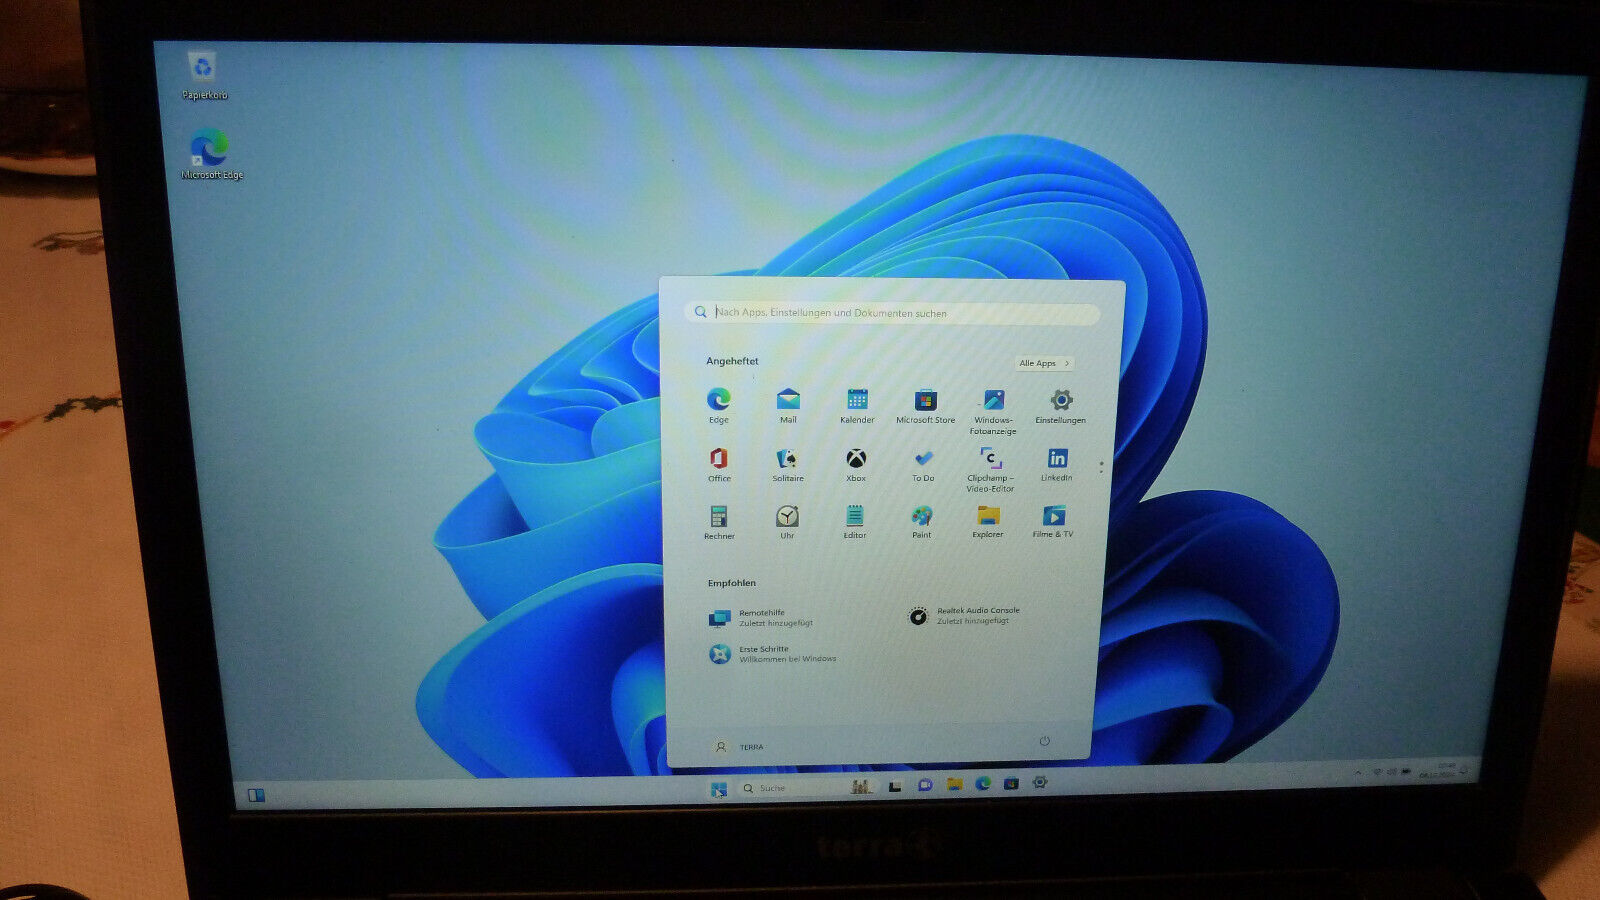
Task: Launch the Kalender app
Action: 857,405
